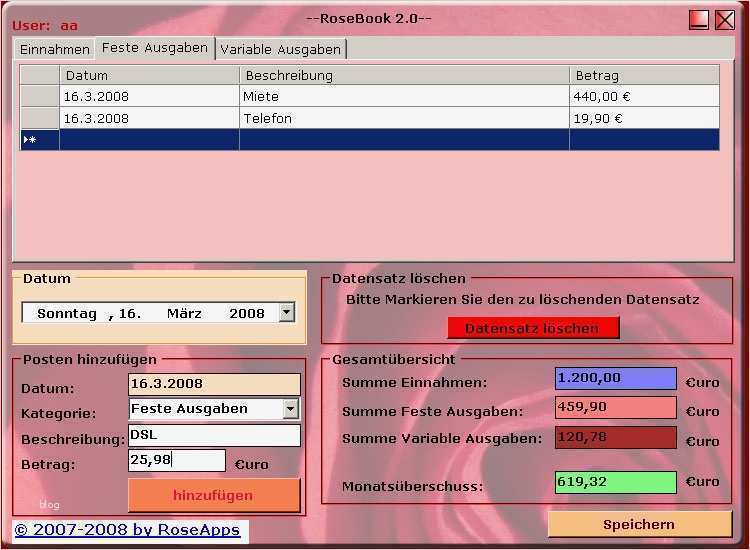The image size is (750, 550).
Task: Select year 2008 in the date picker
Action: 247,314
